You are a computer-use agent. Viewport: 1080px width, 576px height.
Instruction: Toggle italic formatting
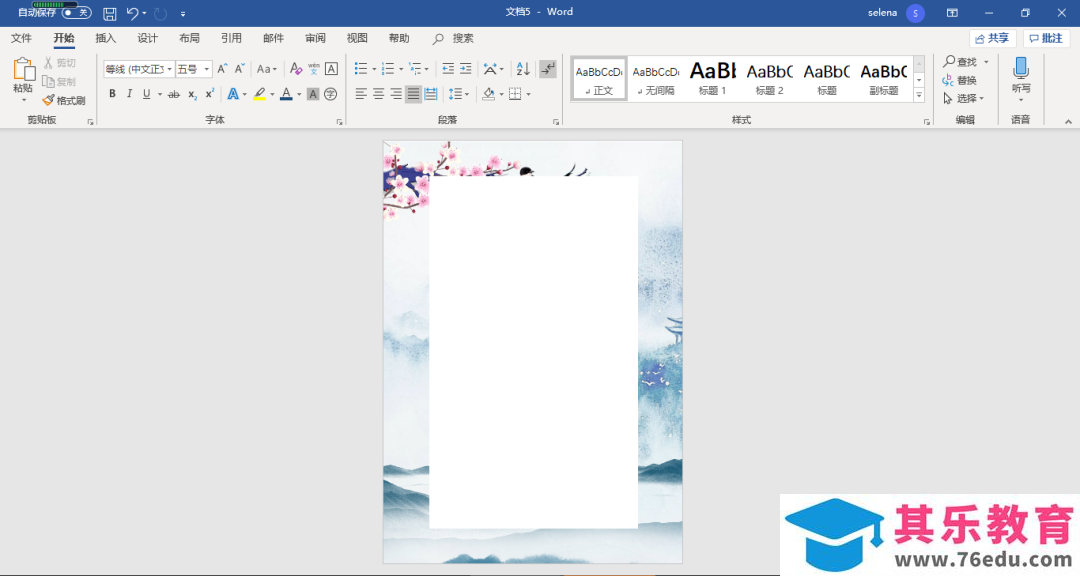click(129, 94)
